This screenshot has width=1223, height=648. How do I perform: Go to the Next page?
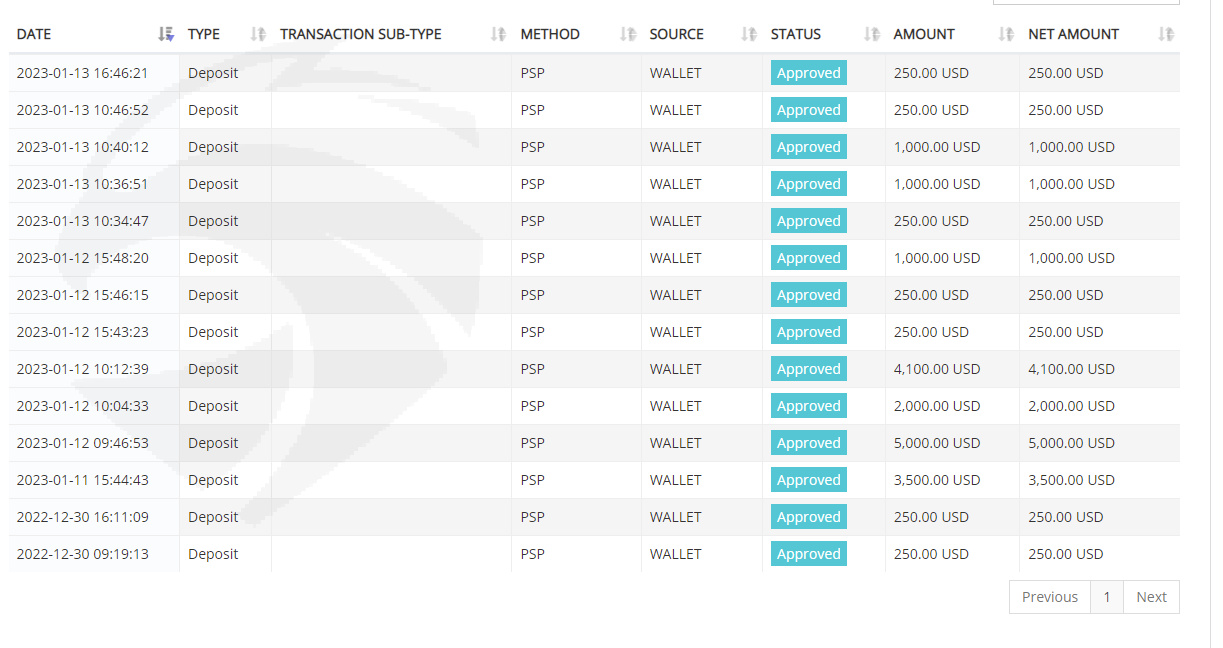(x=1151, y=597)
